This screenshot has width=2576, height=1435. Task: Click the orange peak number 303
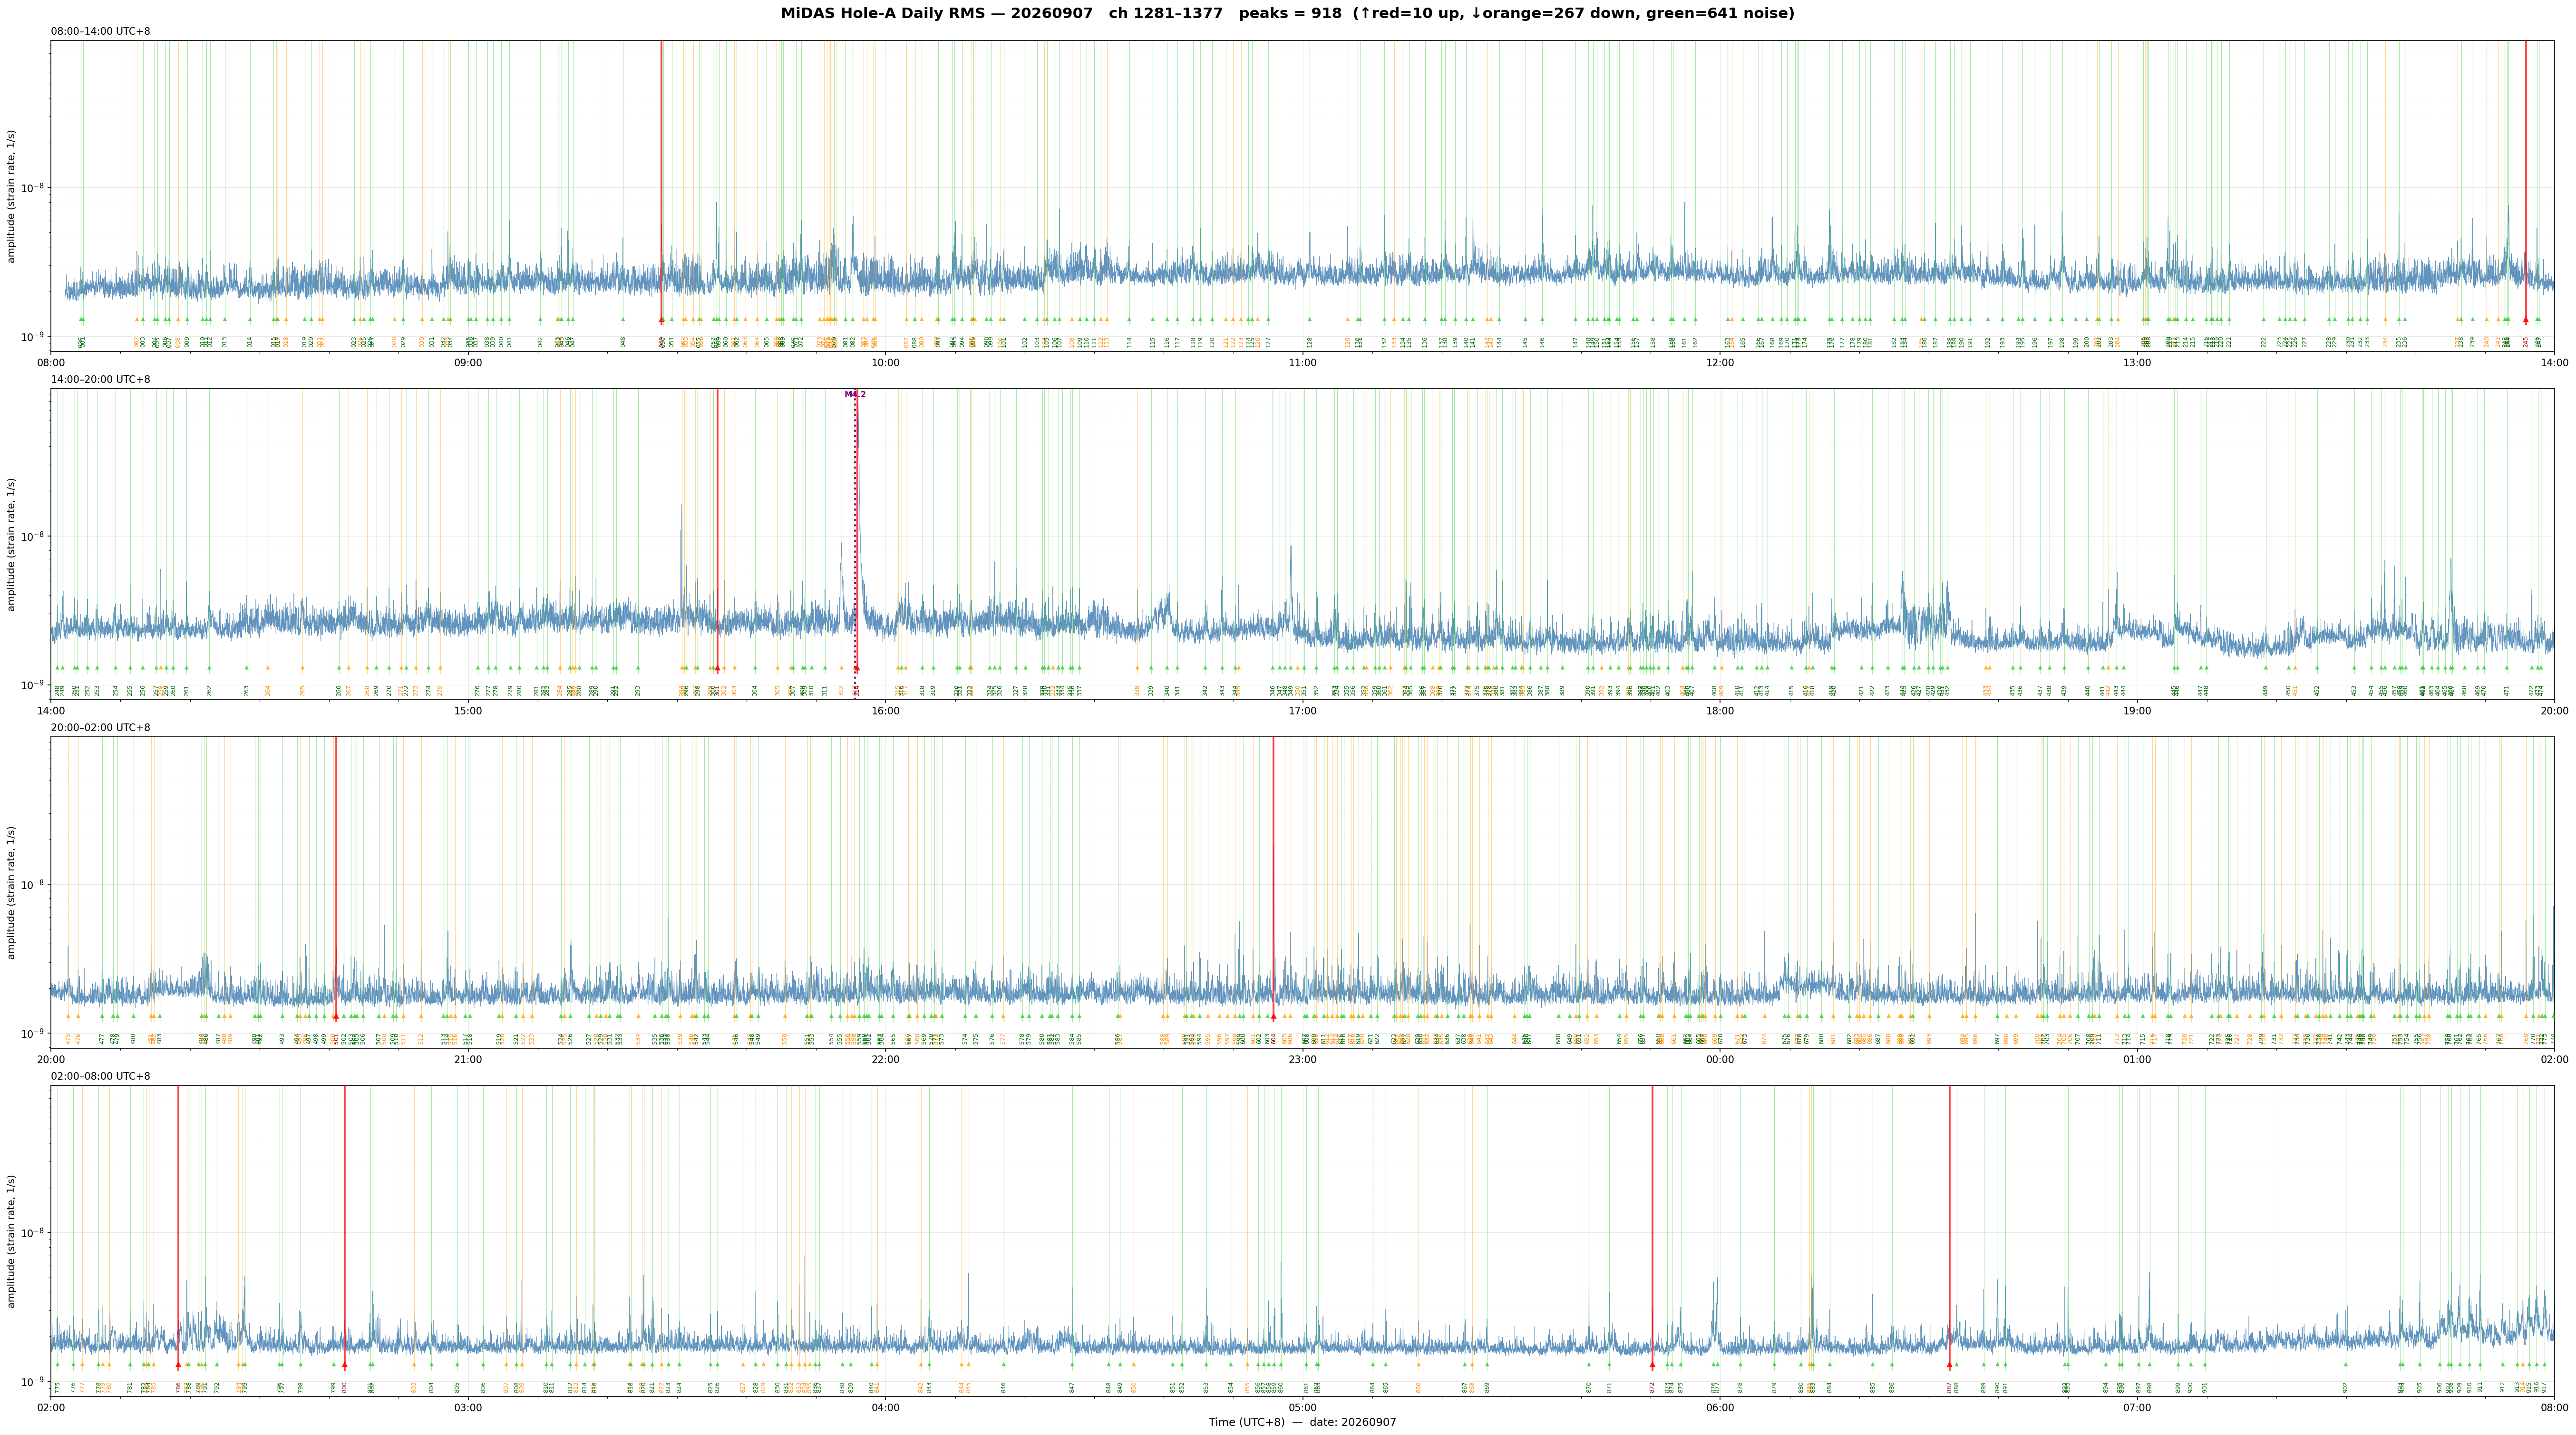(x=734, y=690)
